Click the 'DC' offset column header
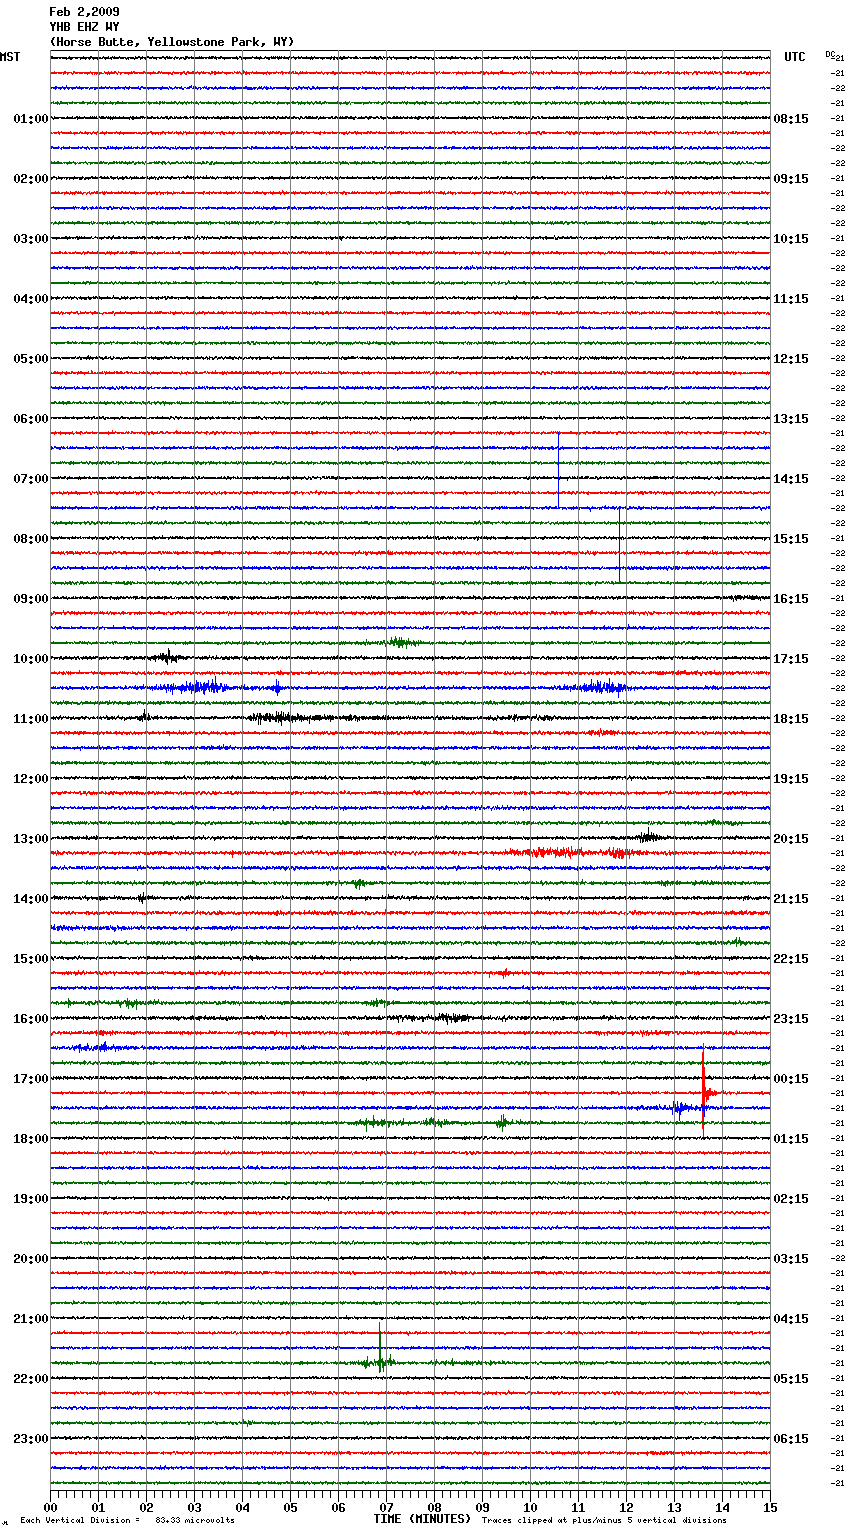Image resolution: width=850 pixels, height=1534 pixels. [830, 54]
